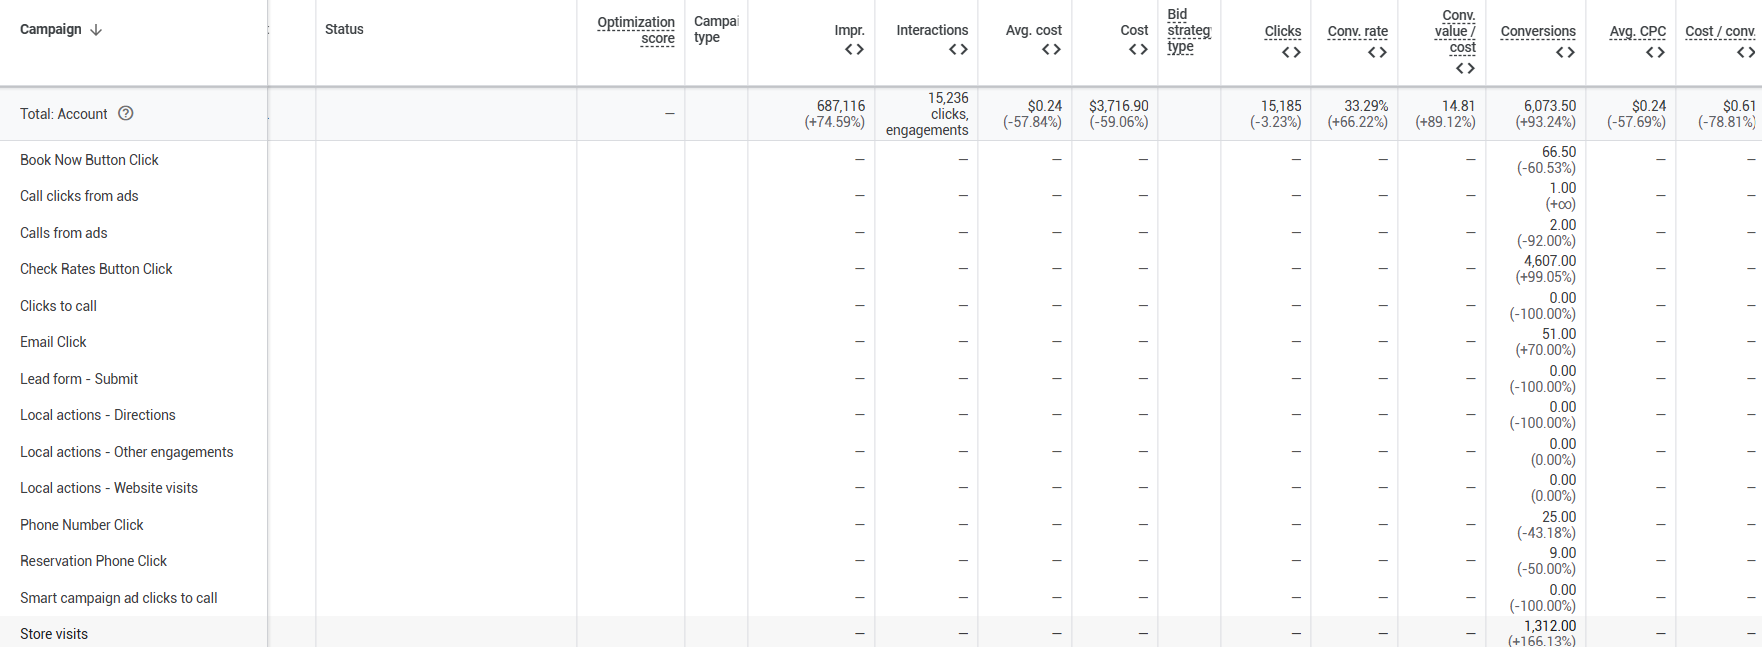Image resolution: width=1762 pixels, height=647 pixels.
Task: Click the Phone Number Click row label
Action: point(82,525)
